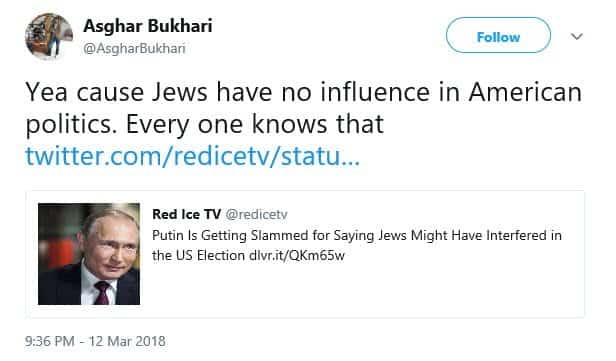Open the @redicetv handle

pyautogui.click(x=256, y=214)
